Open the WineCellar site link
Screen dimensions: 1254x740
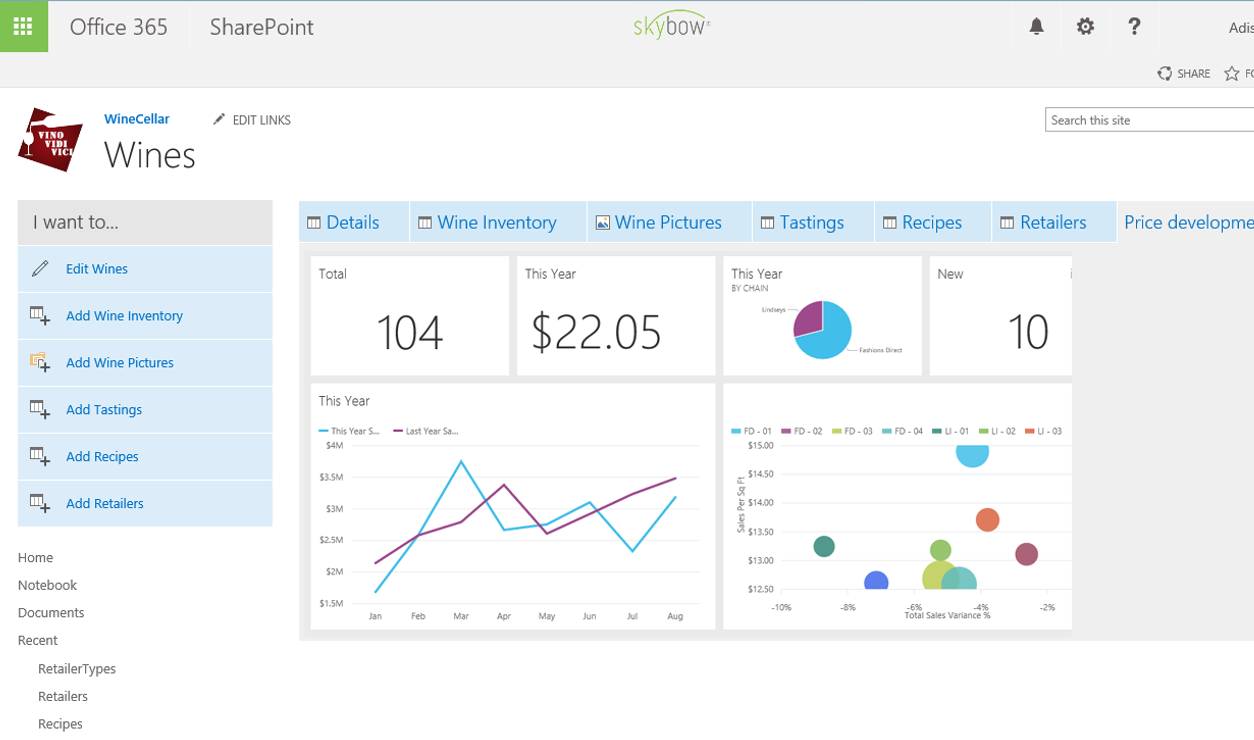pyautogui.click(x=136, y=119)
